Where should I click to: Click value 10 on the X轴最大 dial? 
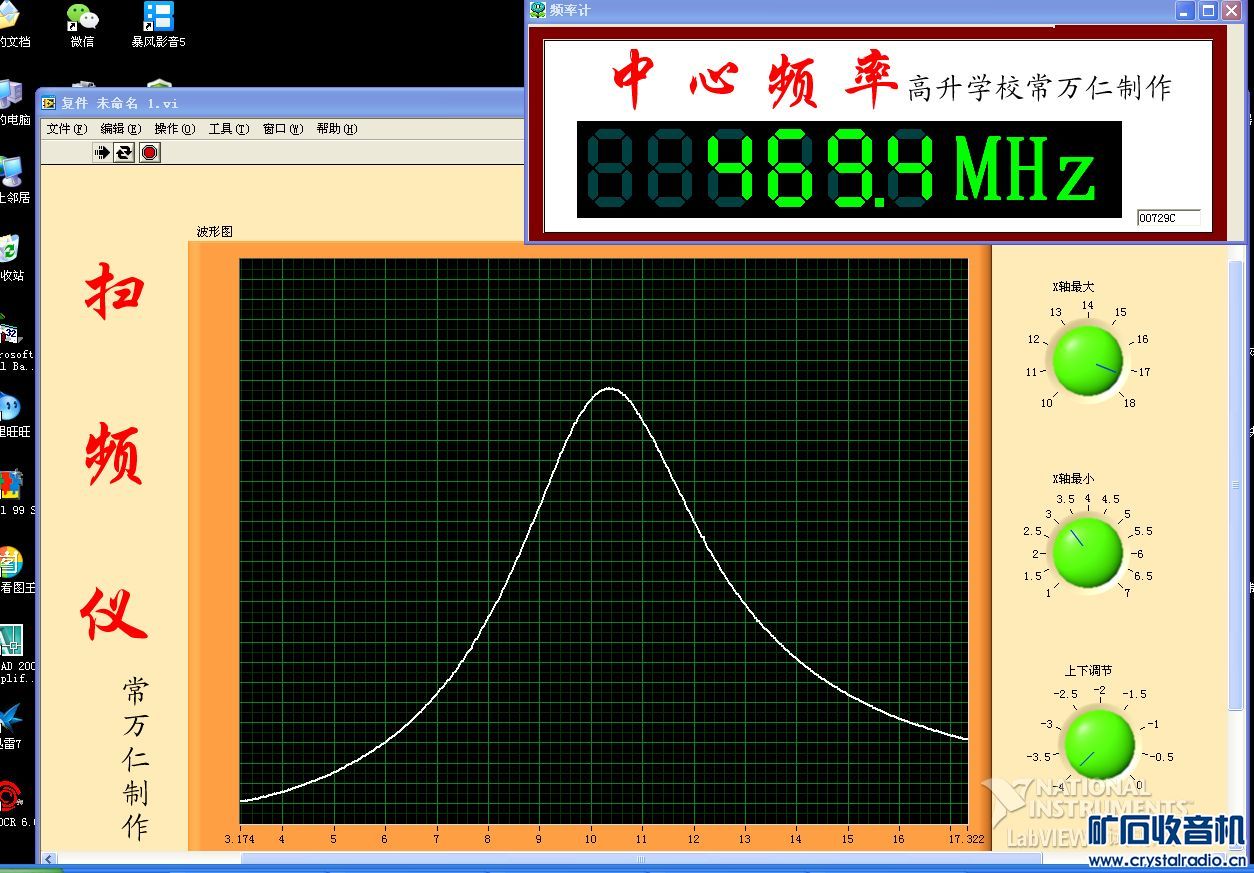click(1047, 403)
